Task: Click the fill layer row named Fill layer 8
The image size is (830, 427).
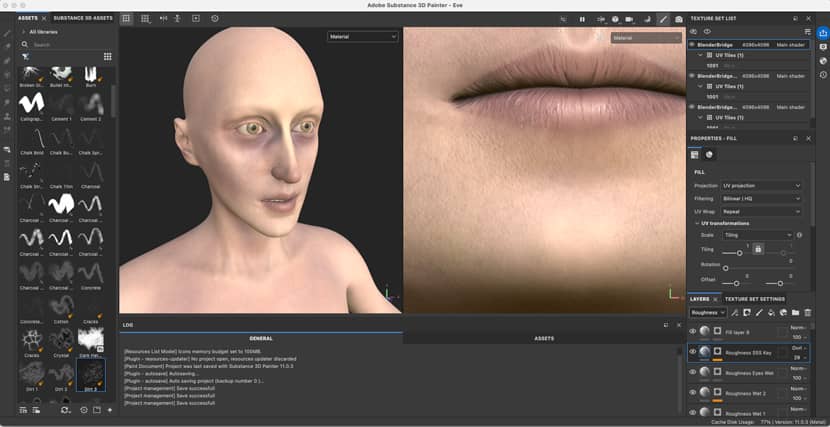Action: tap(748, 332)
